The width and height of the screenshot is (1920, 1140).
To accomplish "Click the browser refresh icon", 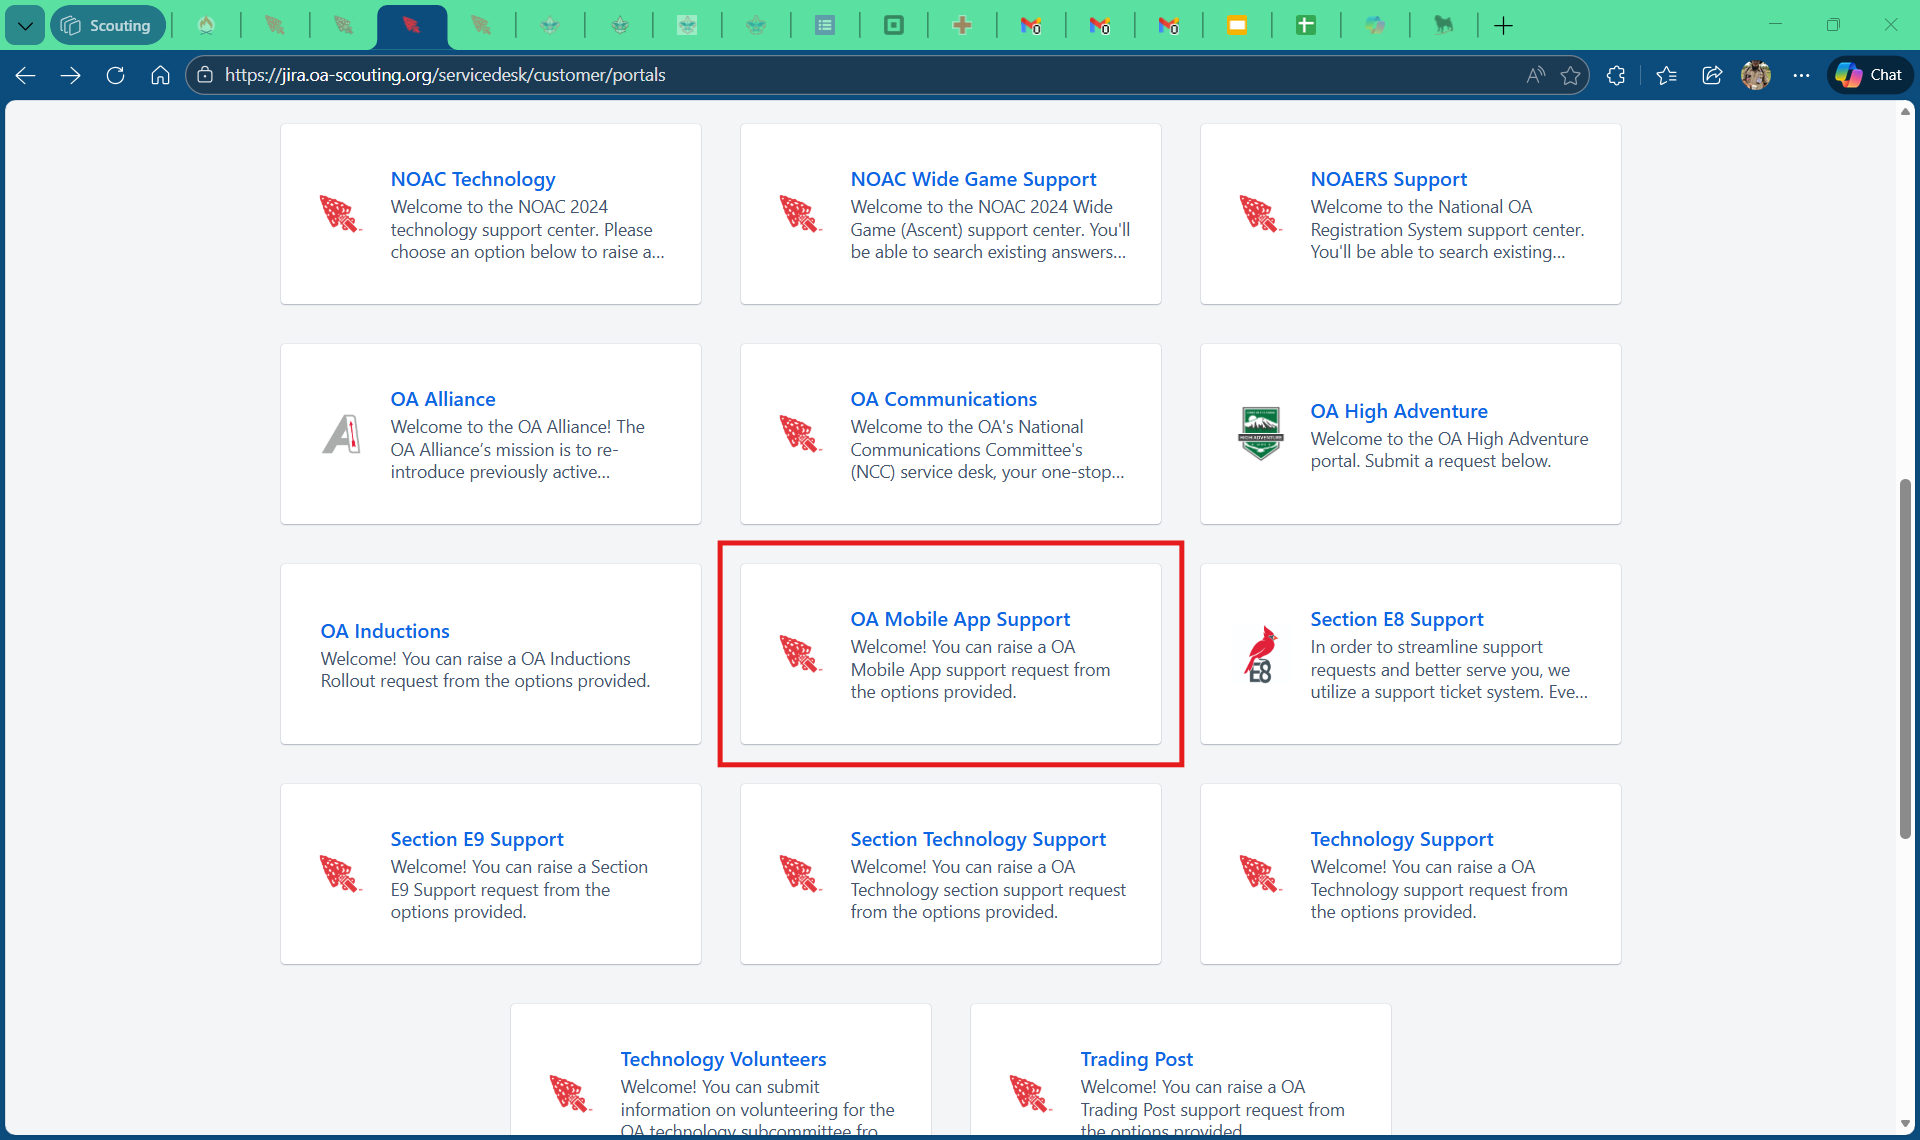I will point(115,75).
